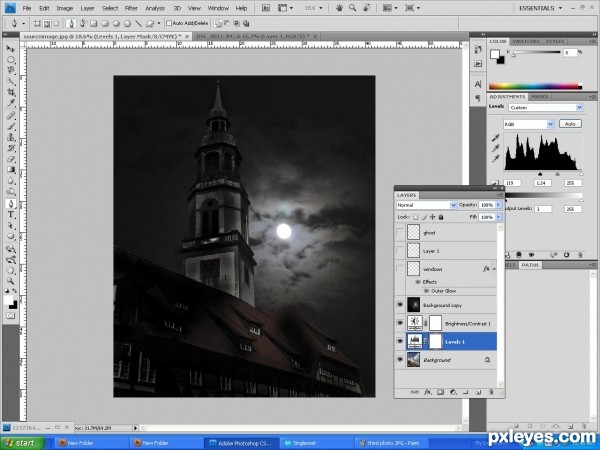The height and width of the screenshot is (450, 600).
Task: Select the Eyedropper tool in the toolbox
Action: coord(10,103)
